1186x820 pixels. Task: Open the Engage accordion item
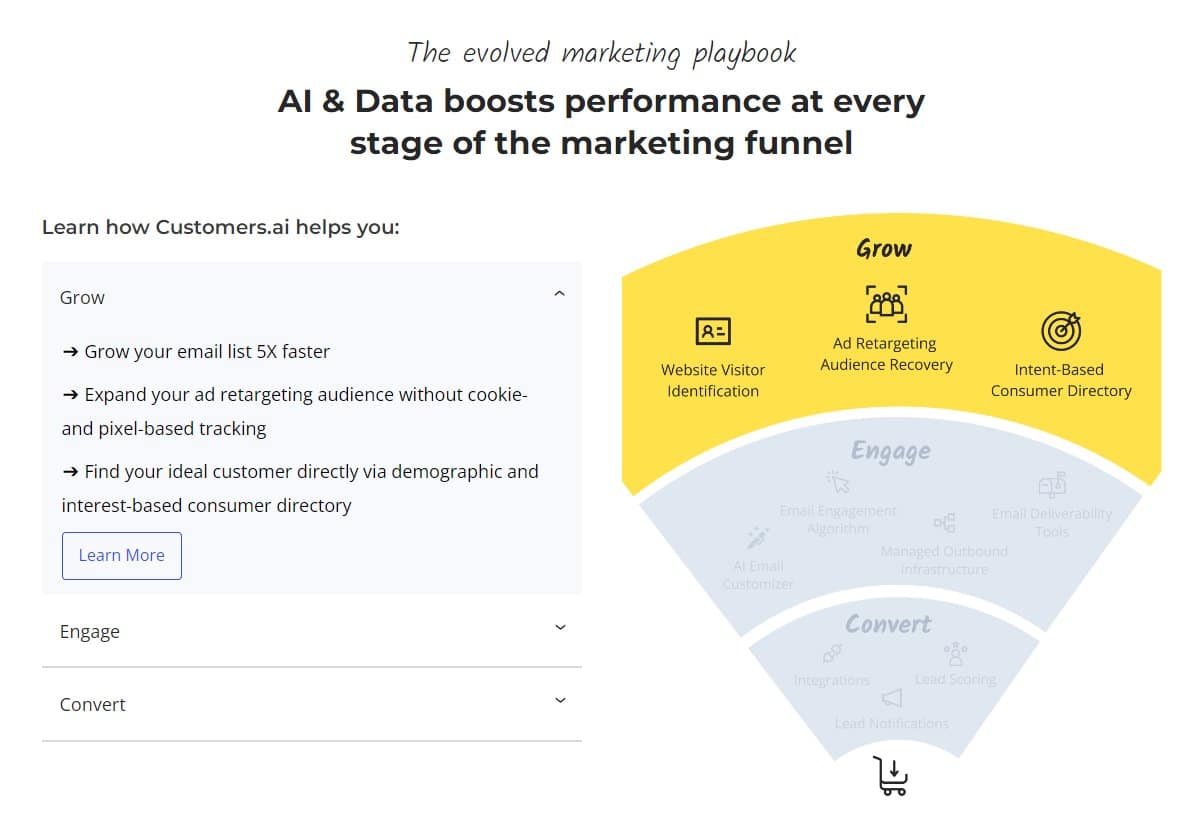point(90,632)
